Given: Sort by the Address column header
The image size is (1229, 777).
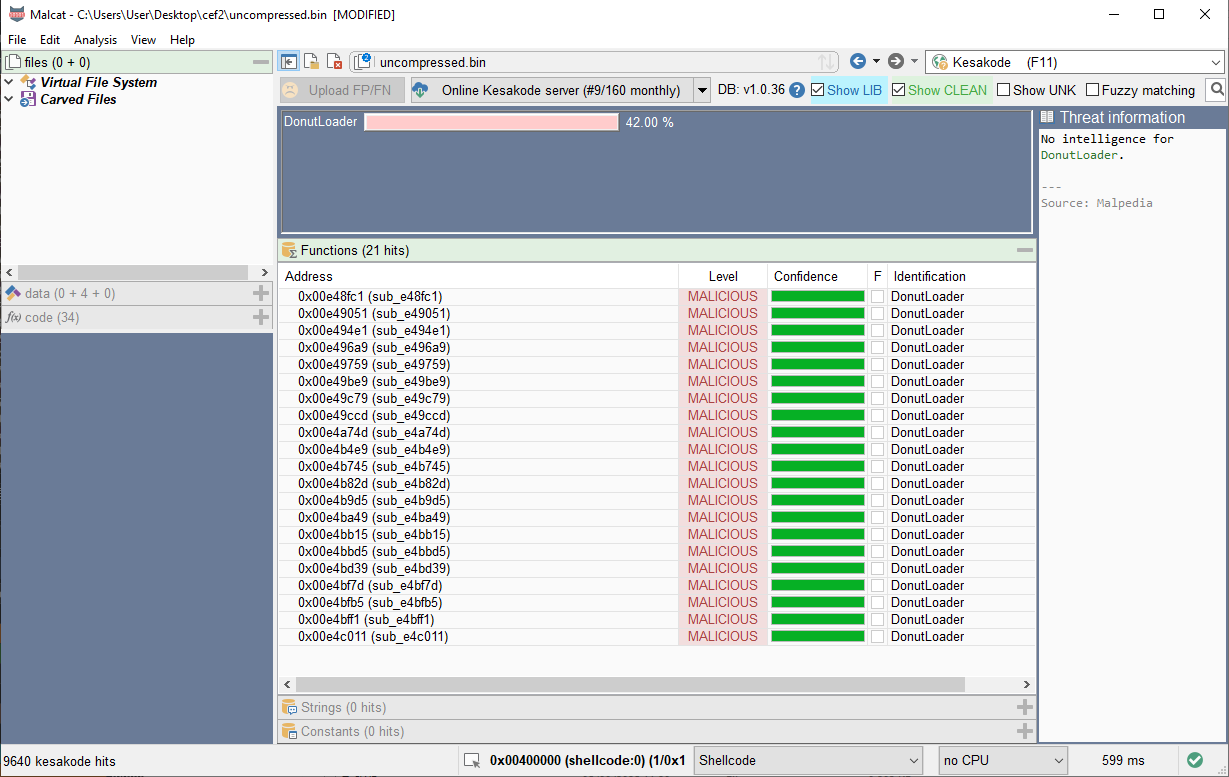Looking at the screenshot, I should [478, 276].
